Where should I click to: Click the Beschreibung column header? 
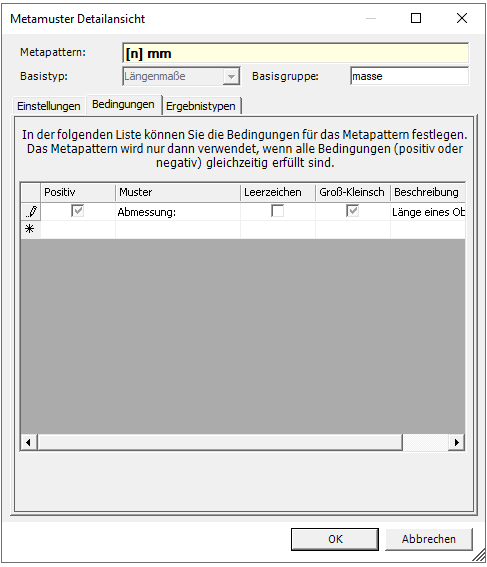[x=428, y=192]
